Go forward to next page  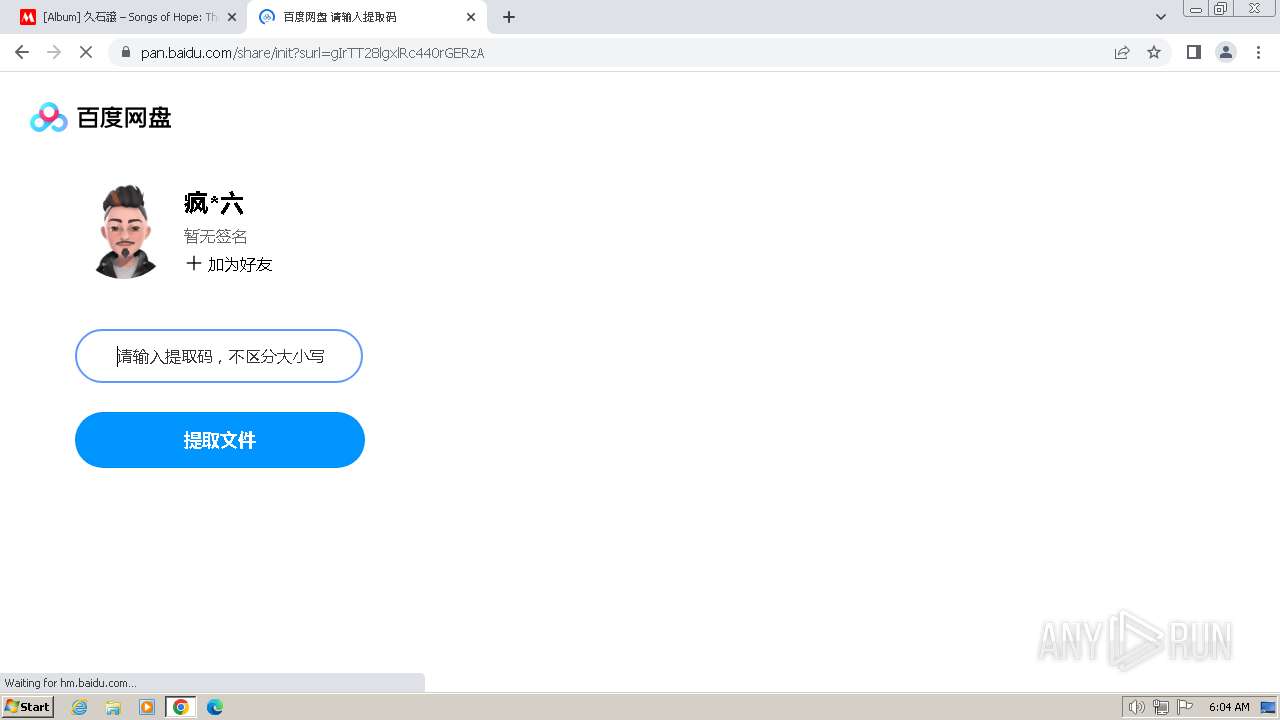(54, 52)
